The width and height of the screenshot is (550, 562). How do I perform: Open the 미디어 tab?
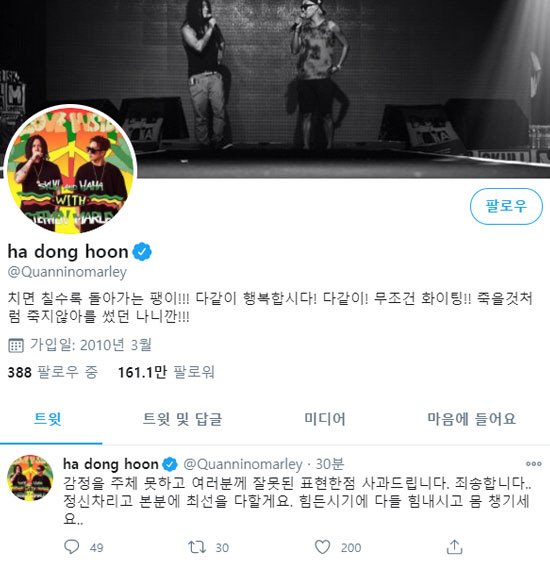325,419
